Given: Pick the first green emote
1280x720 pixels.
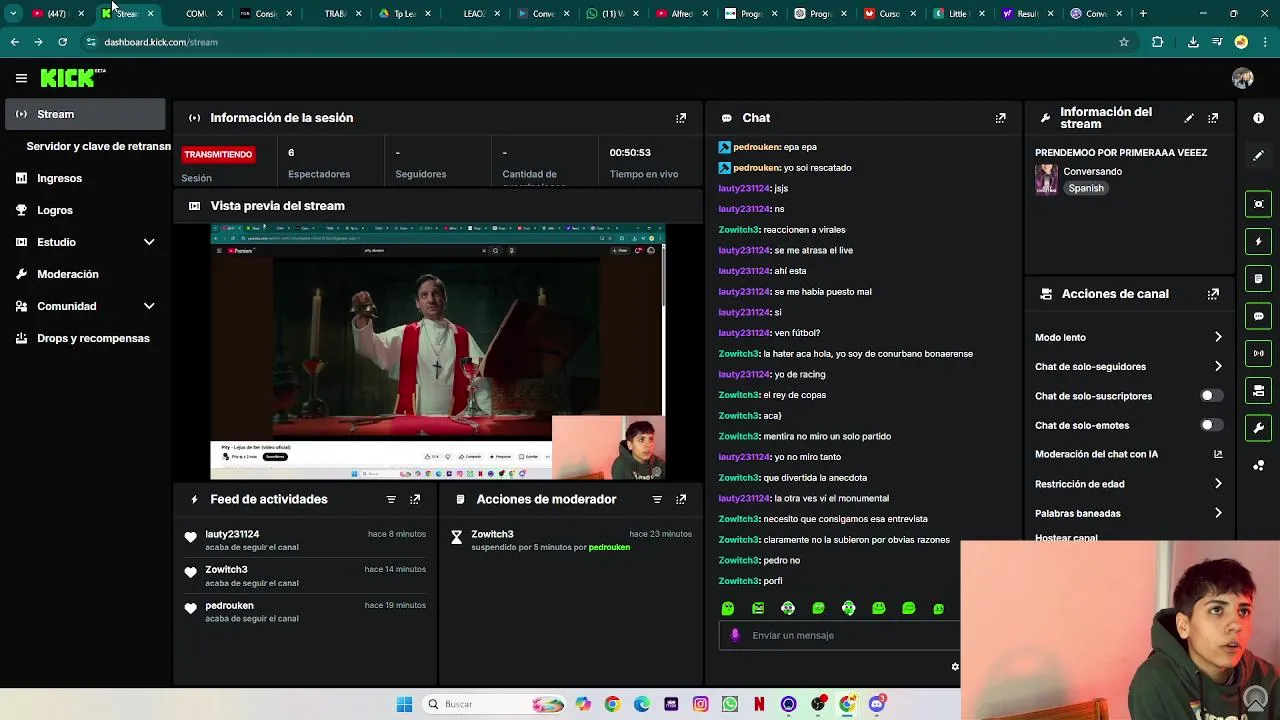Looking at the screenshot, I should tap(728, 608).
